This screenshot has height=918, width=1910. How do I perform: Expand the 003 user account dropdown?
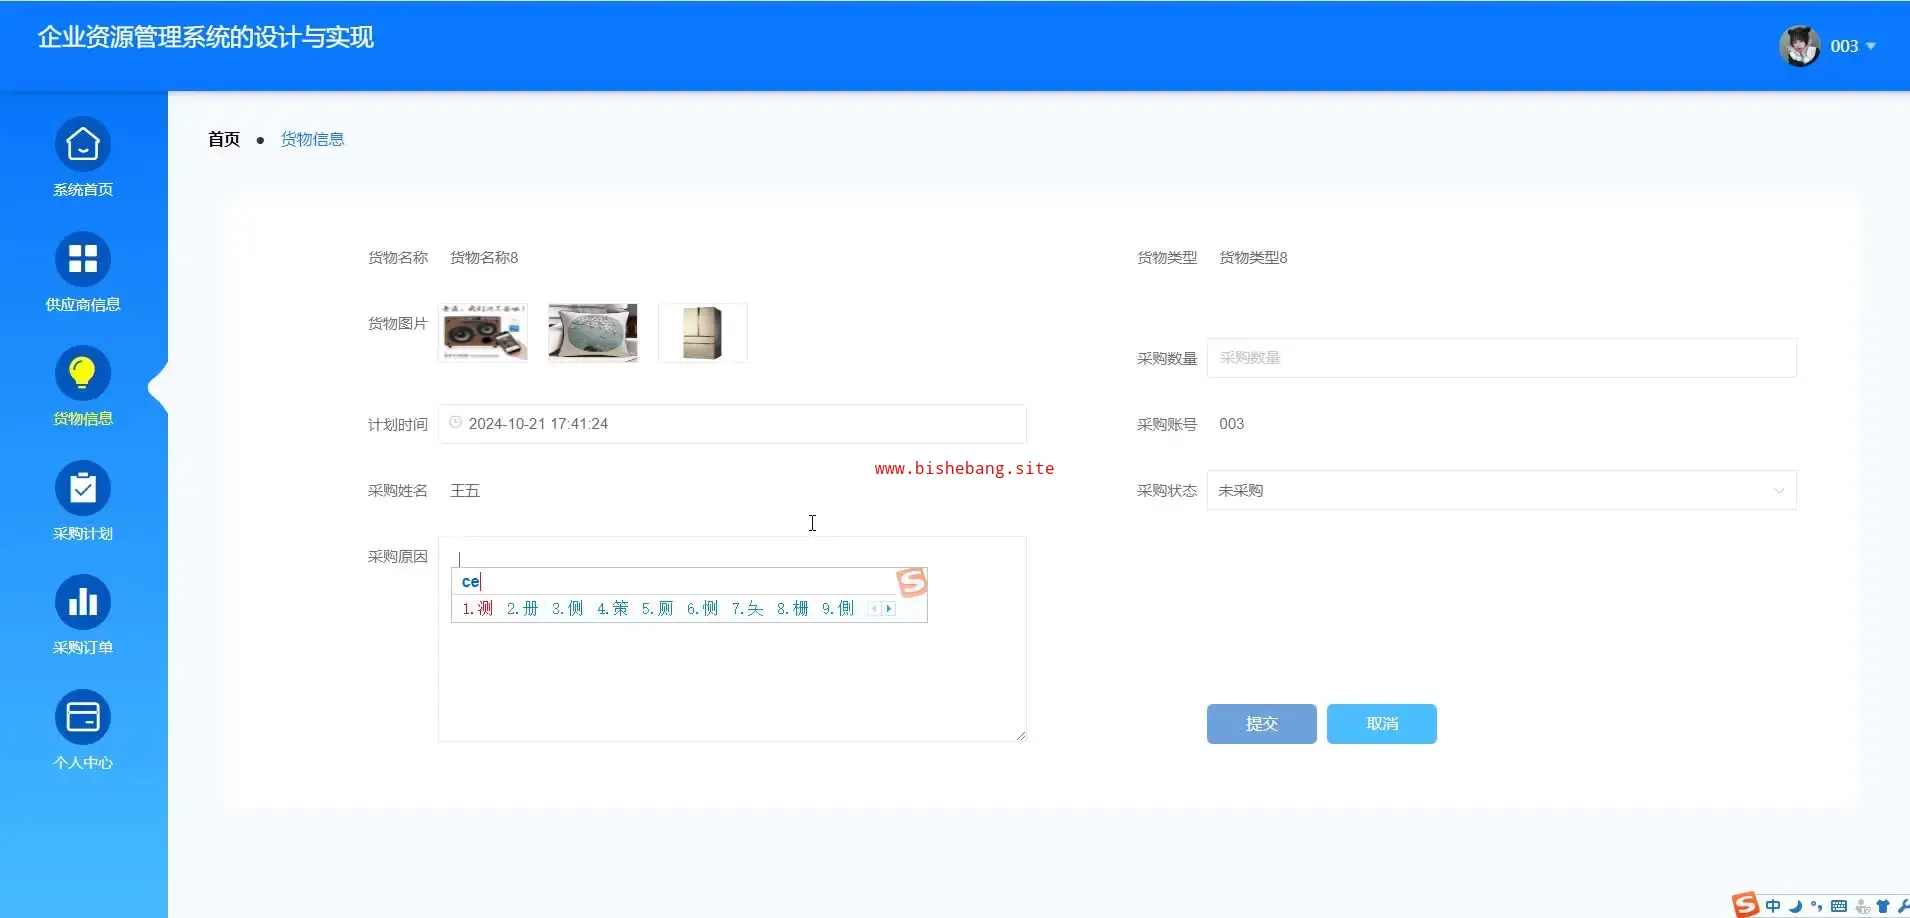click(1853, 46)
